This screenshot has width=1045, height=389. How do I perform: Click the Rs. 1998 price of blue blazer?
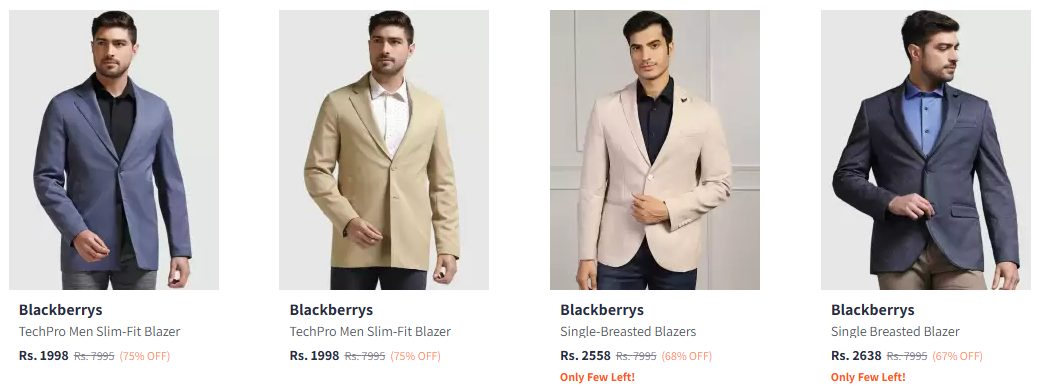(44, 356)
